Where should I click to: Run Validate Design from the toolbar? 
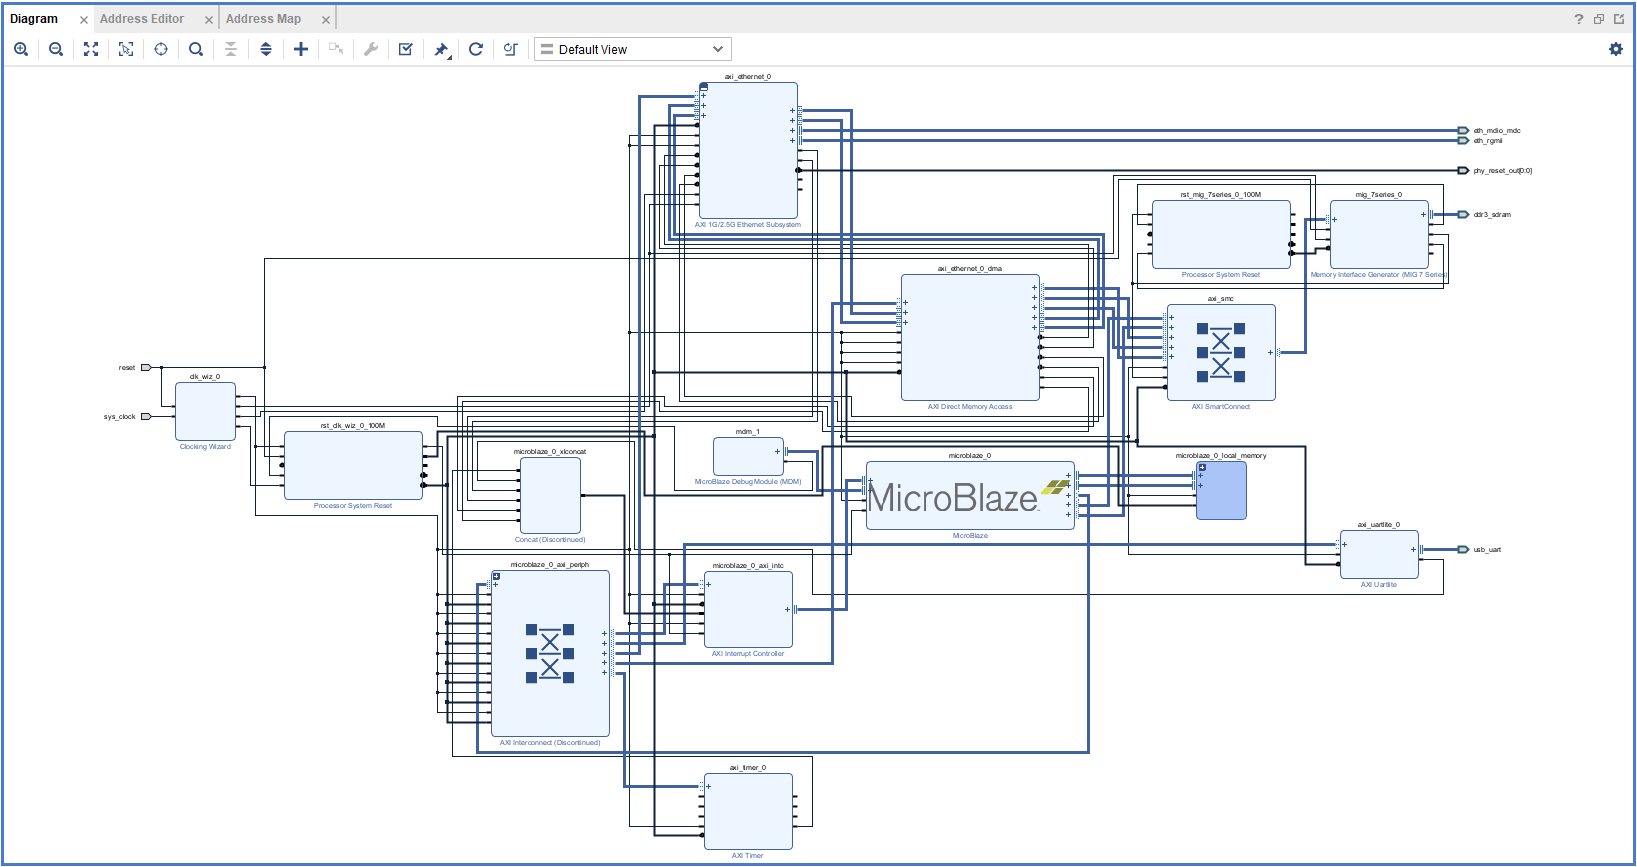(x=406, y=49)
